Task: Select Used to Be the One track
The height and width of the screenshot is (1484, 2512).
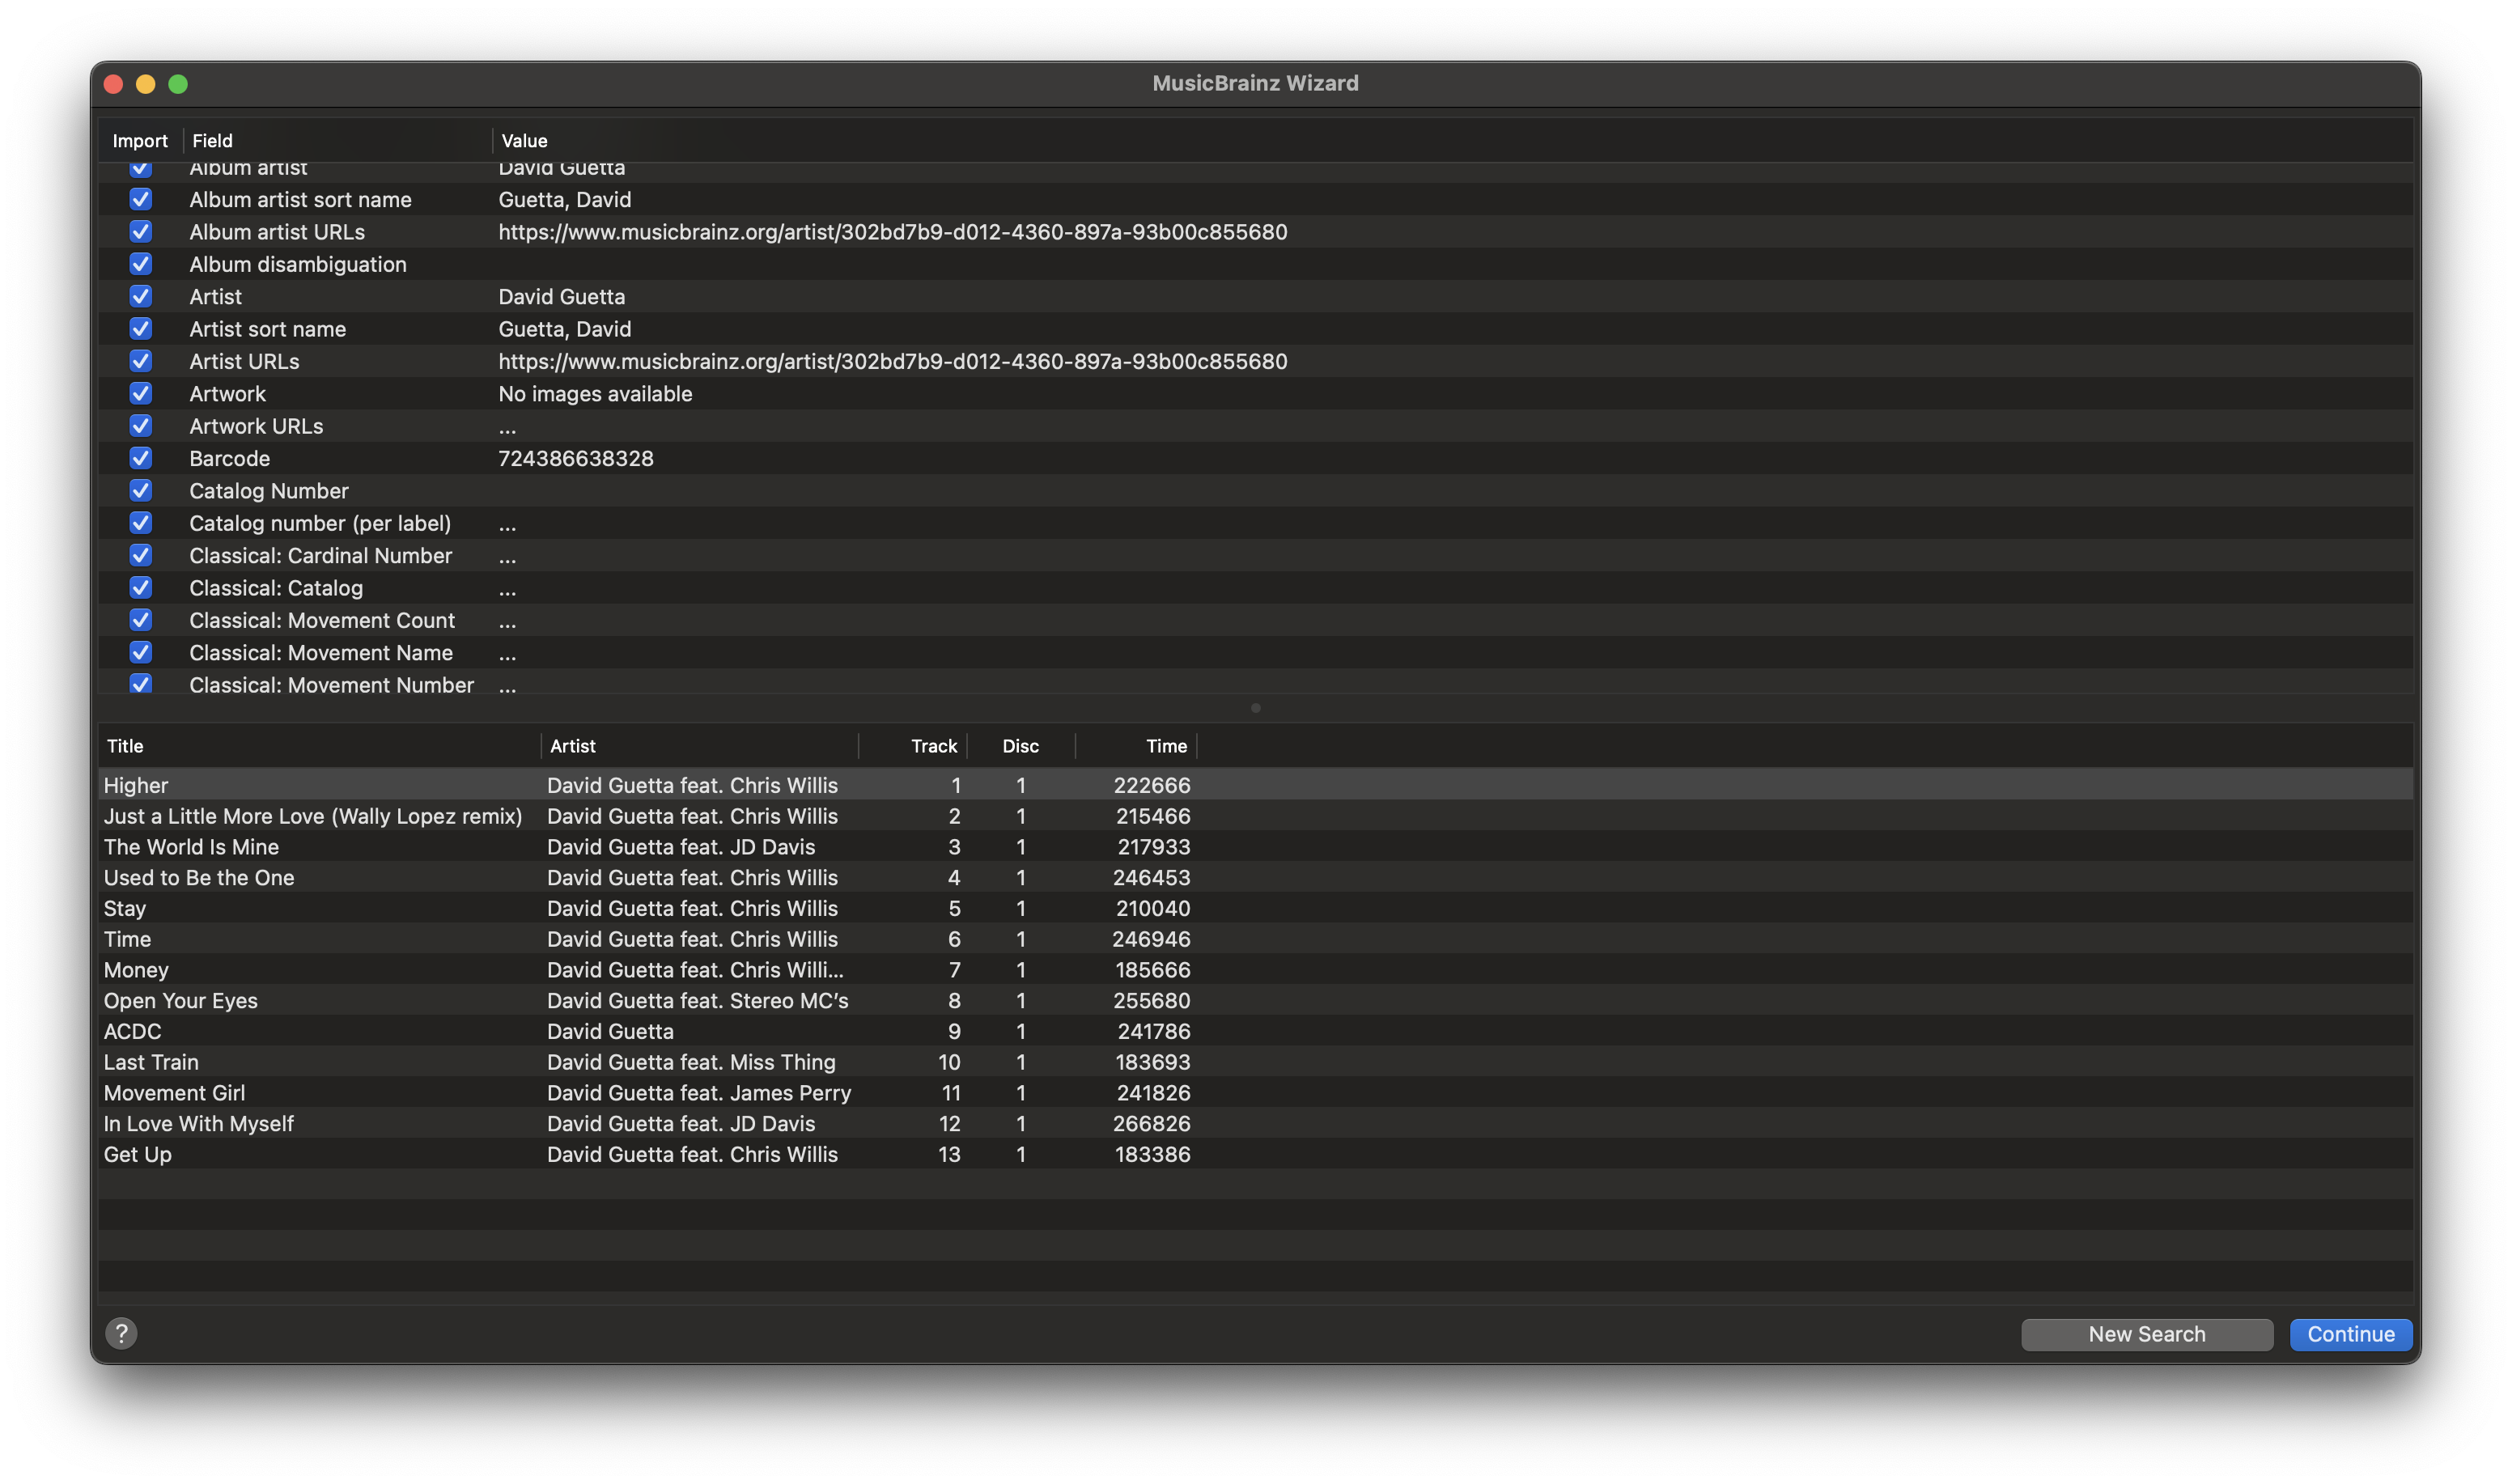Action: (x=1256, y=878)
